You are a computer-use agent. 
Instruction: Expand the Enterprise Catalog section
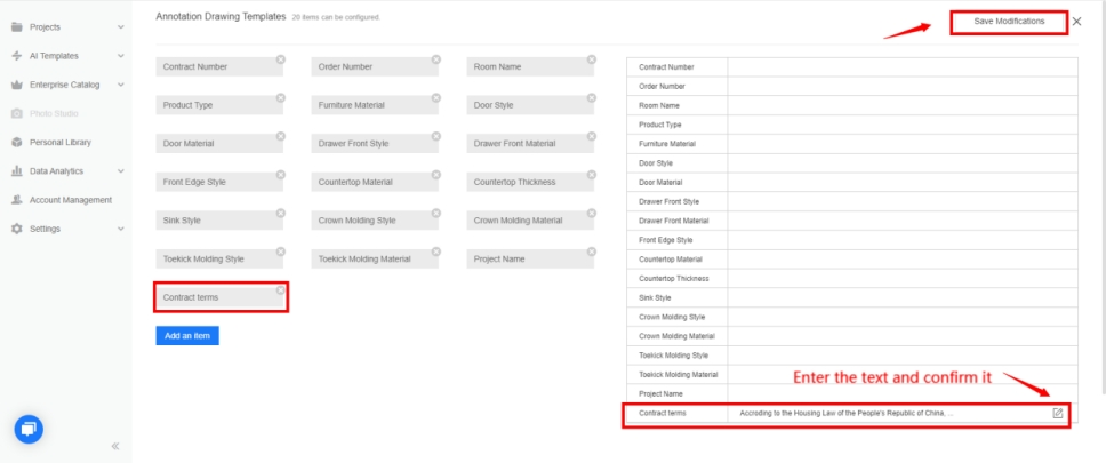coord(120,85)
